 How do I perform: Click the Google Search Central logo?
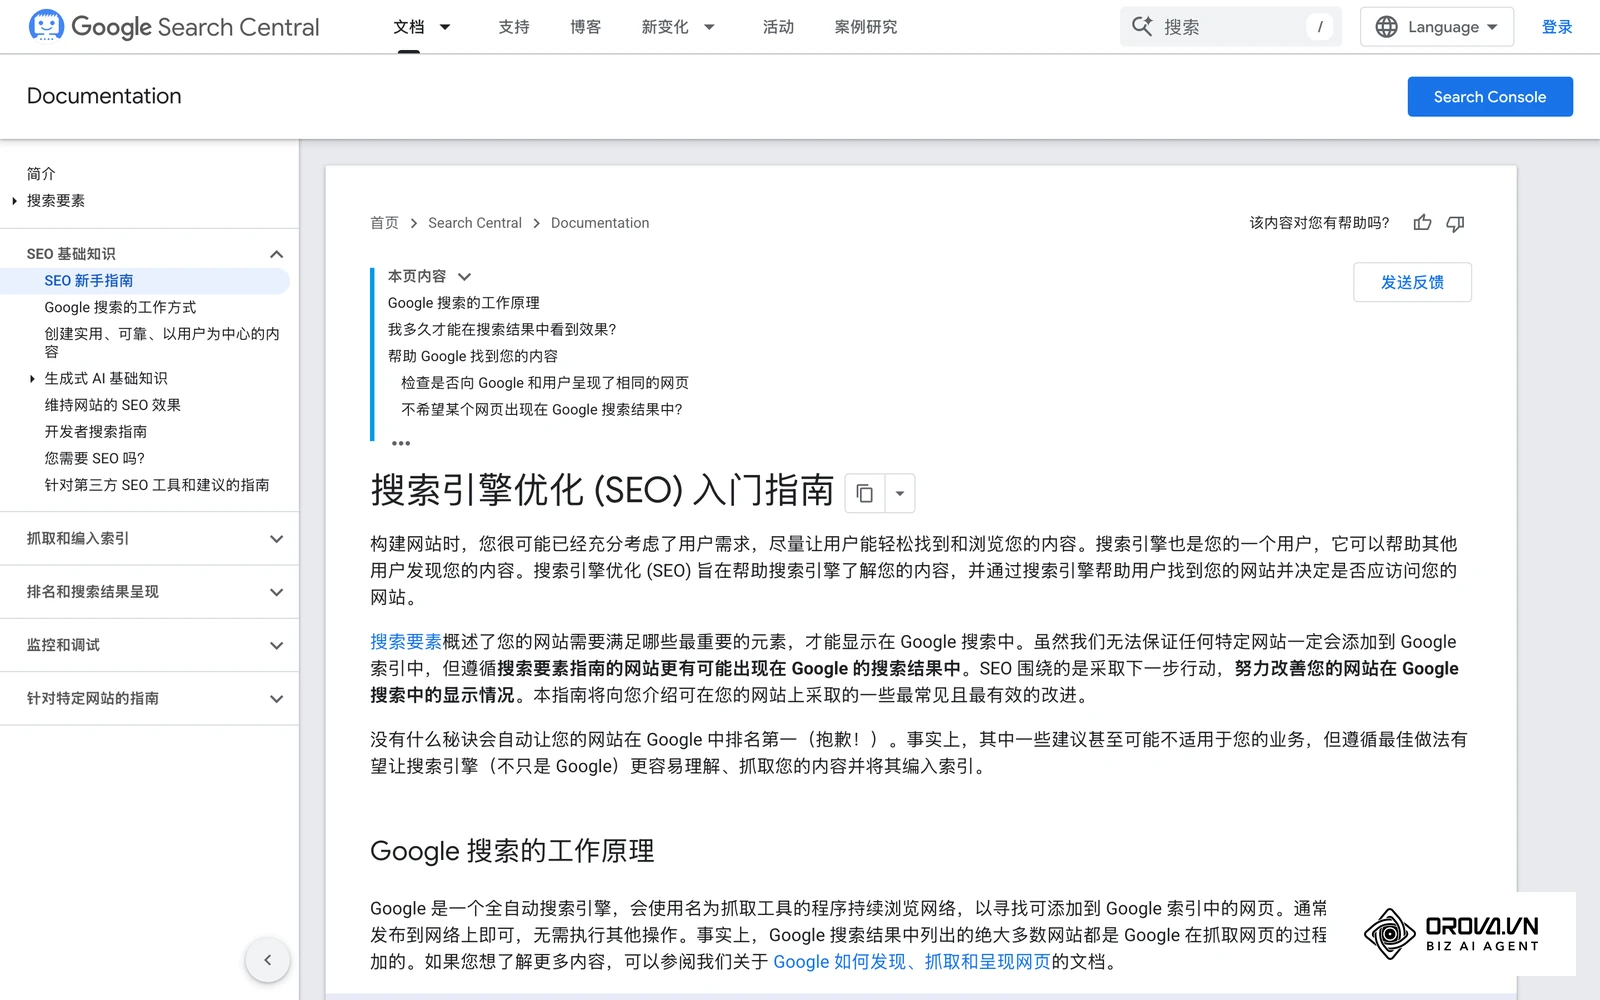click(174, 26)
